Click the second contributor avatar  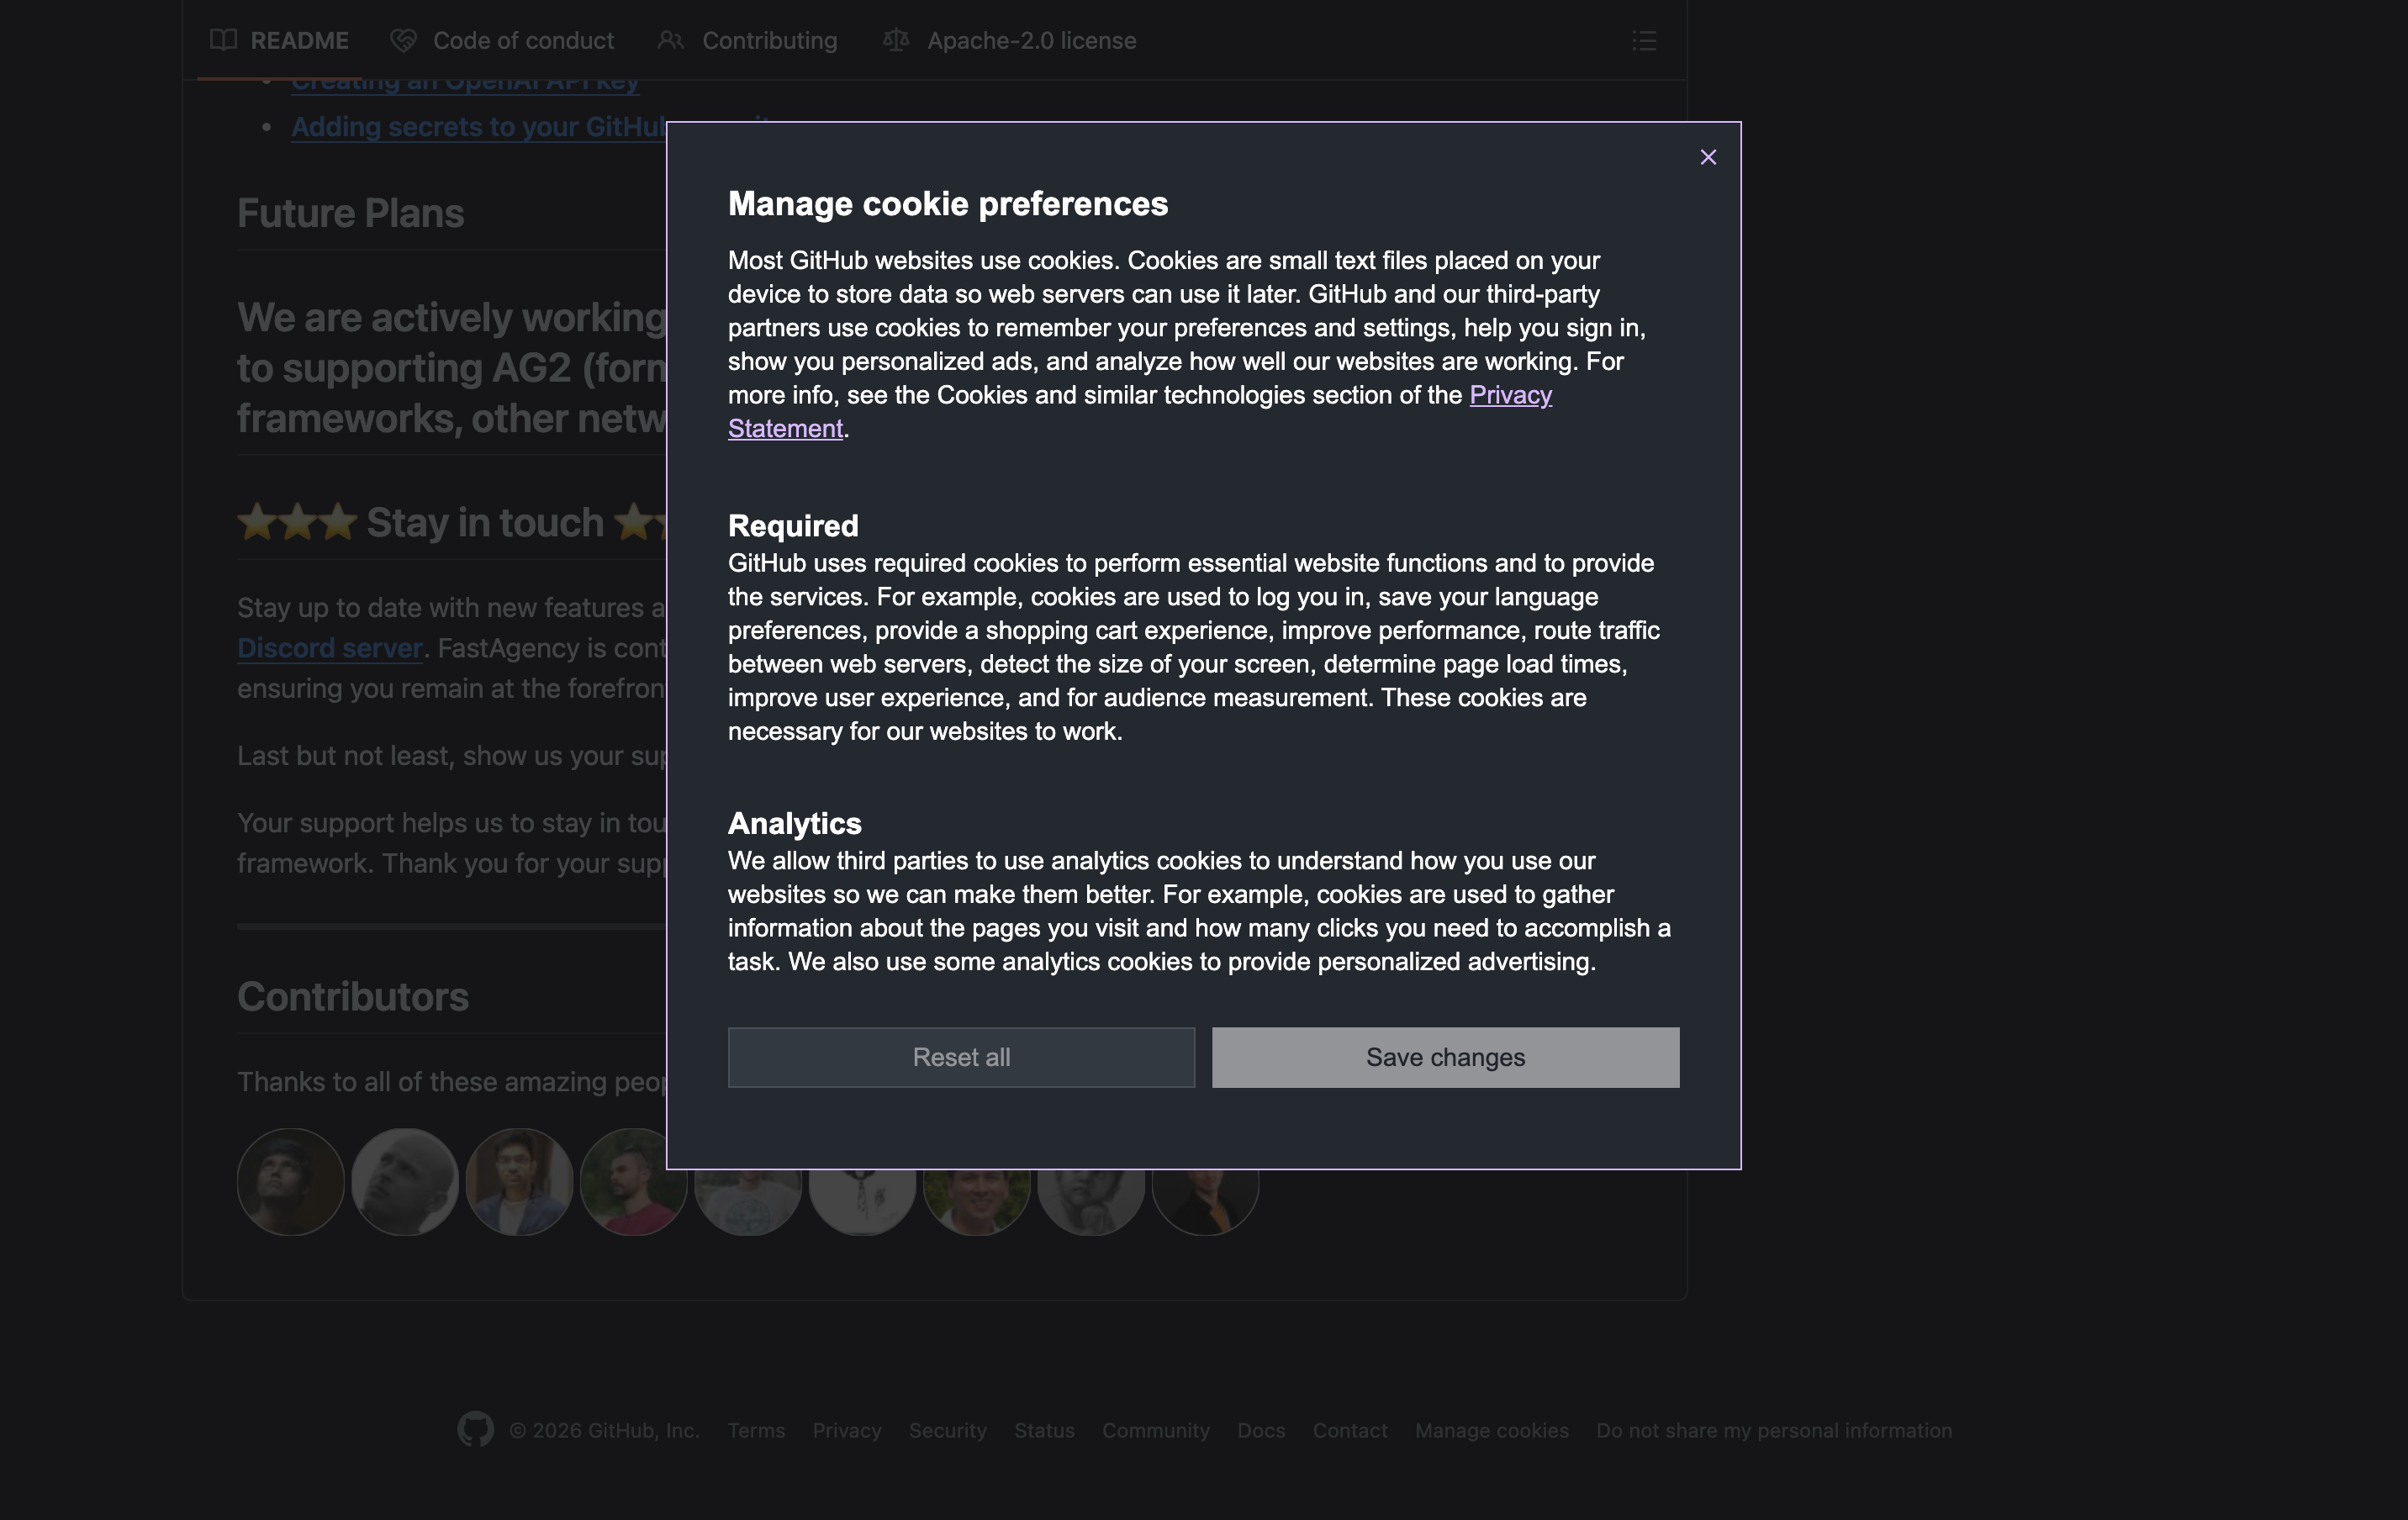point(405,1182)
